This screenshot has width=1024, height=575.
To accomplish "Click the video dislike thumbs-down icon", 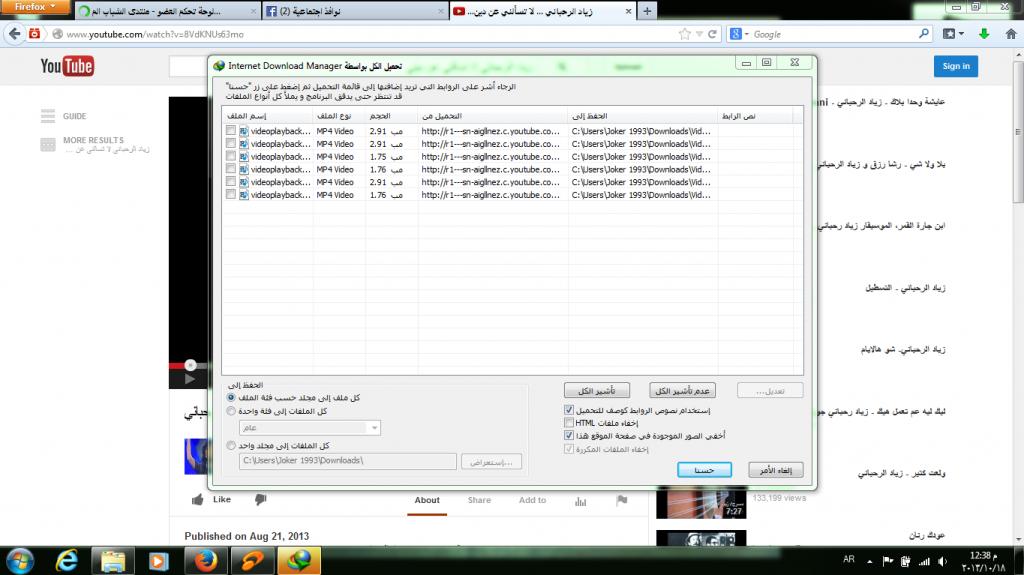I will pyautogui.click(x=260, y=499).
